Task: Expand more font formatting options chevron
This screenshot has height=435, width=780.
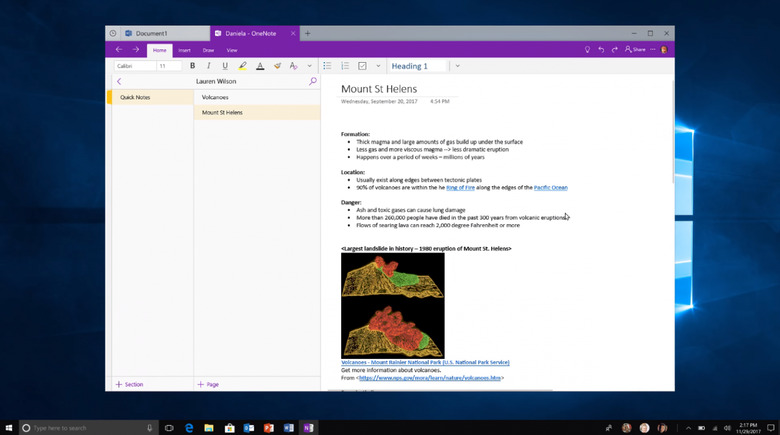Action: click(309, 66)
